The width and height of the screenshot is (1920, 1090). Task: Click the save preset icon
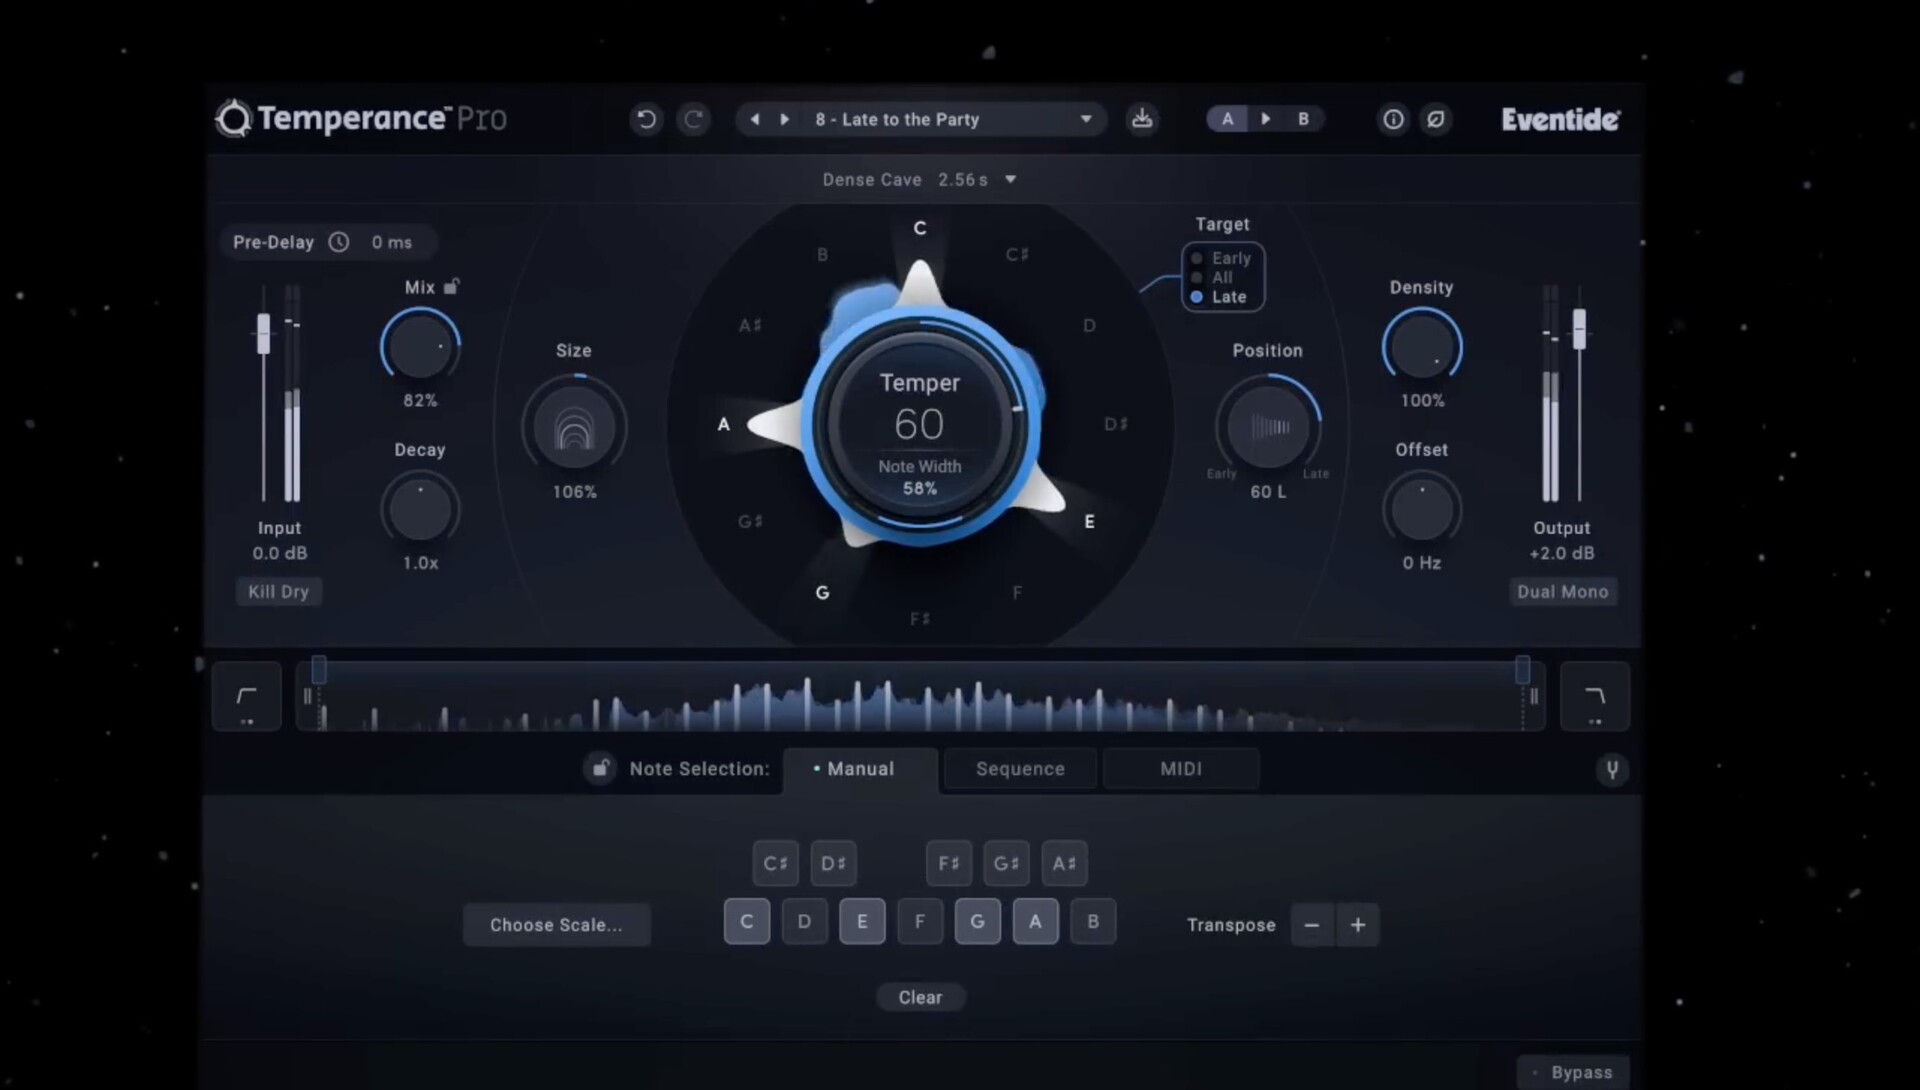[1141, 119]
